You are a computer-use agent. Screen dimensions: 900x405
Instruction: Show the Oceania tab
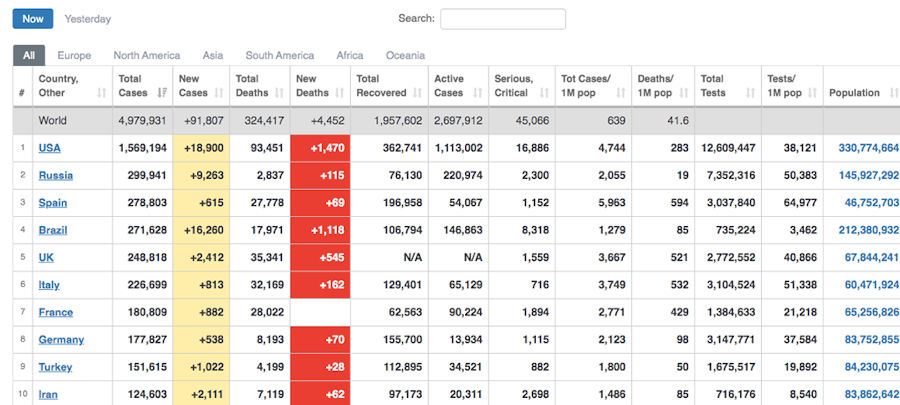click(405, 56)
